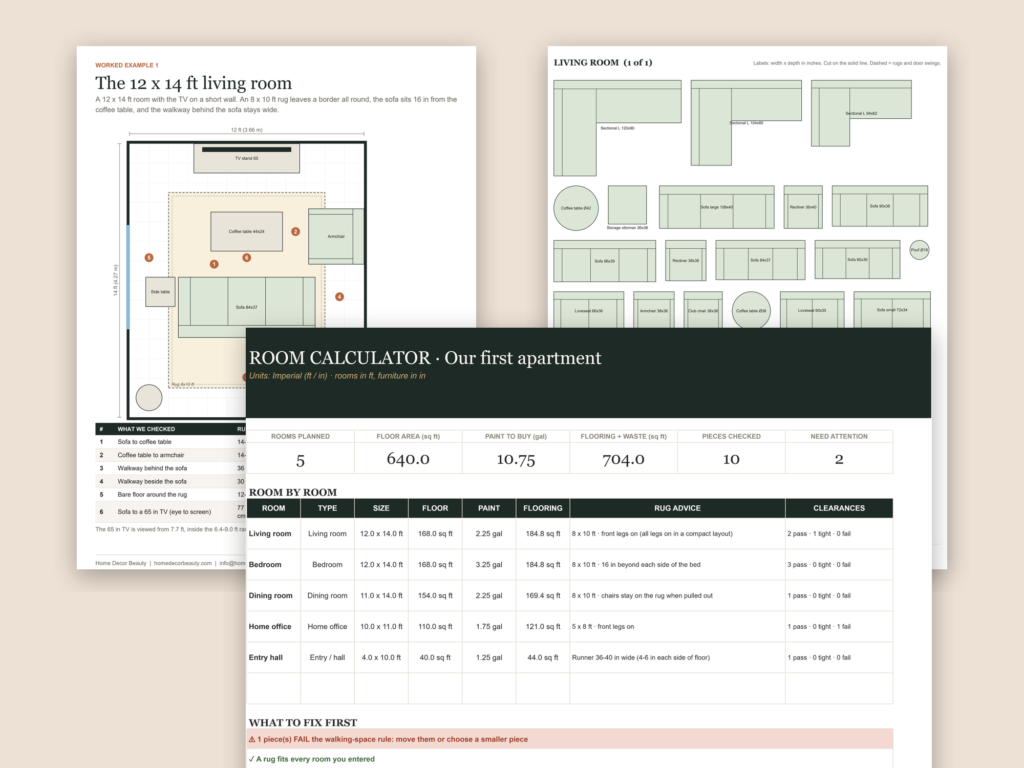Click the 'ROOM CALCULATOR · Our first apartment' title

(x=425, y=358)
